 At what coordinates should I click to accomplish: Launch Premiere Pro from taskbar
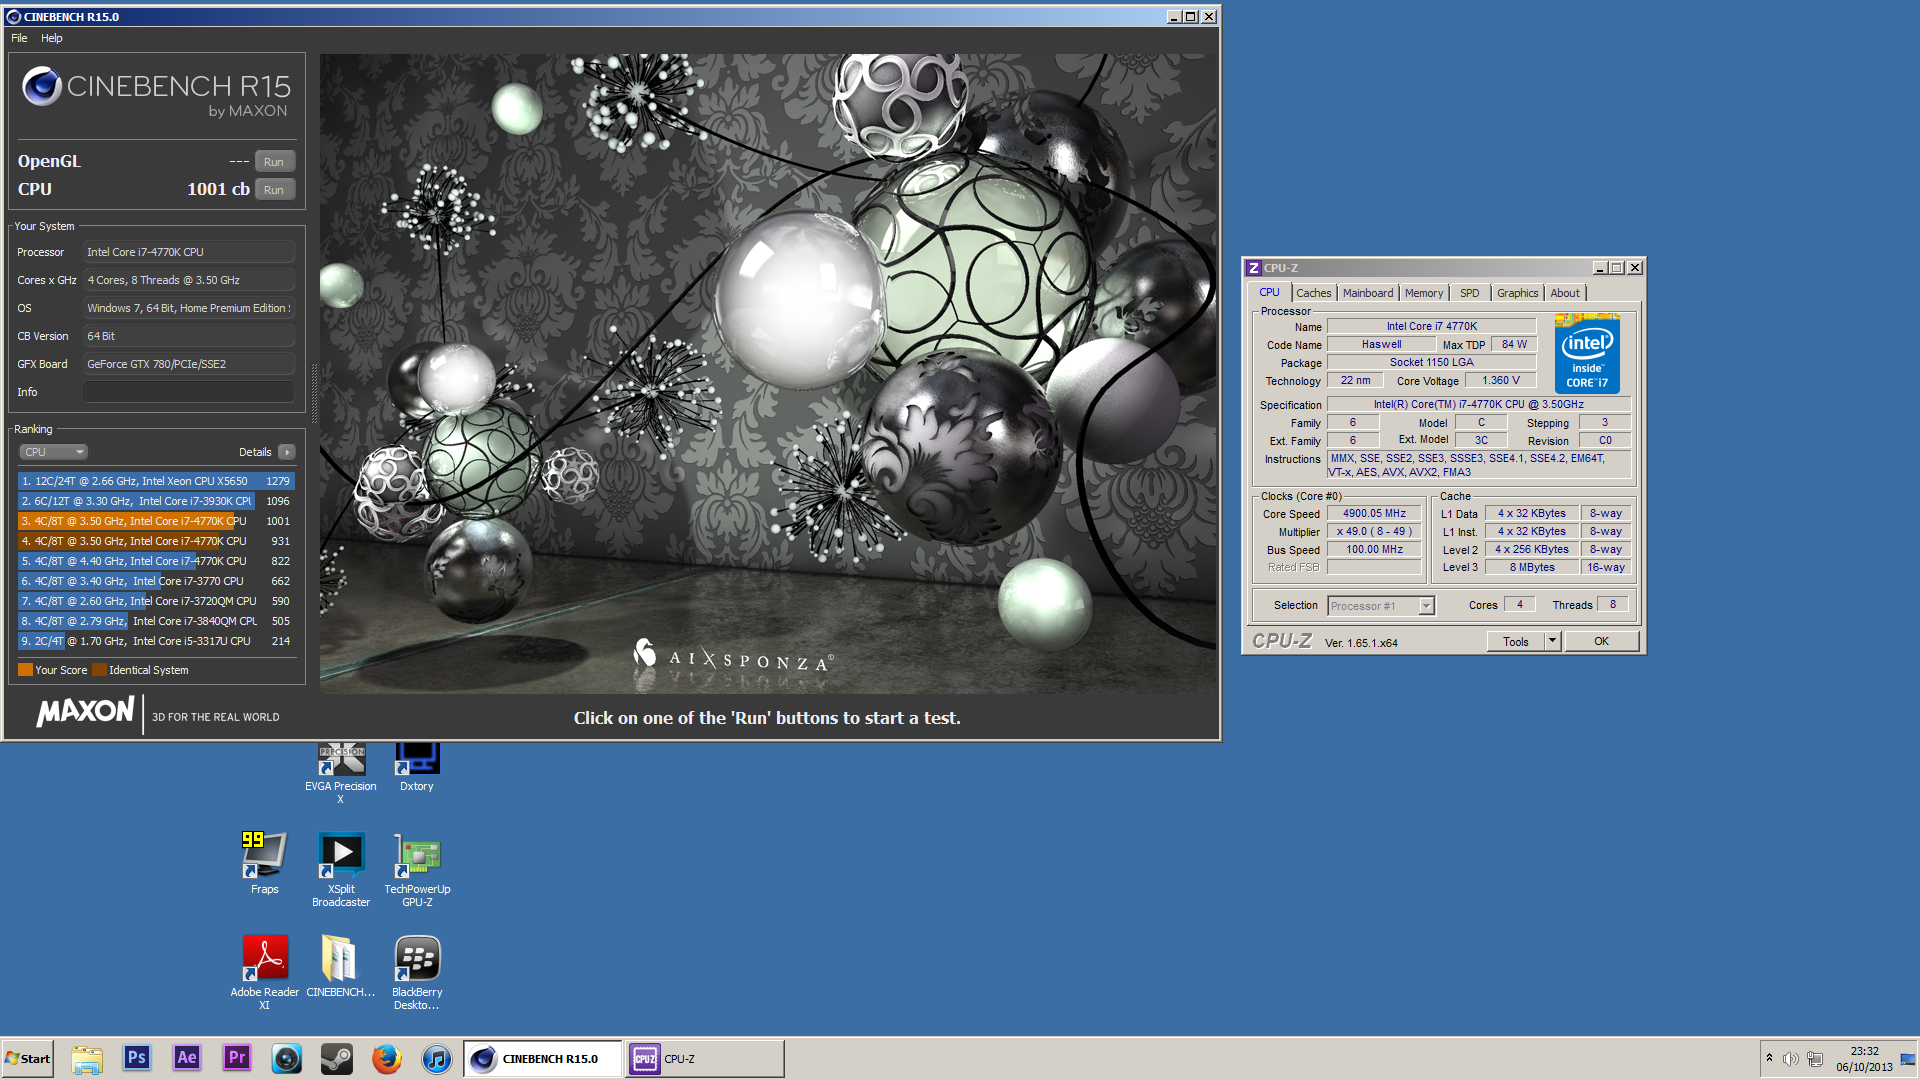(x=237, y=1058)
